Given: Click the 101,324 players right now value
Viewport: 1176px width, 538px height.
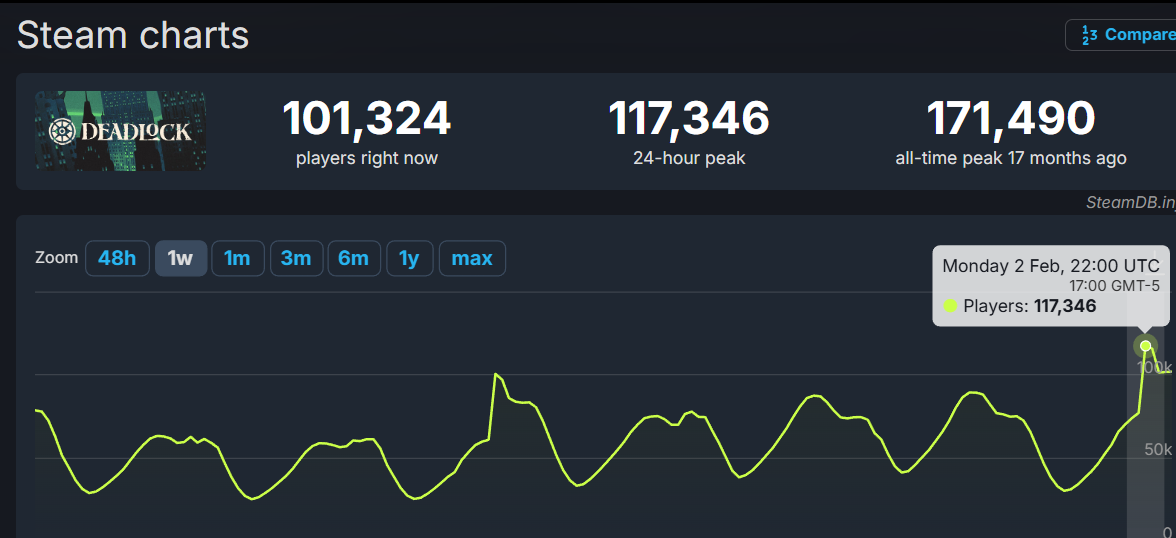Looking at the screenshot, I should 367,119.
